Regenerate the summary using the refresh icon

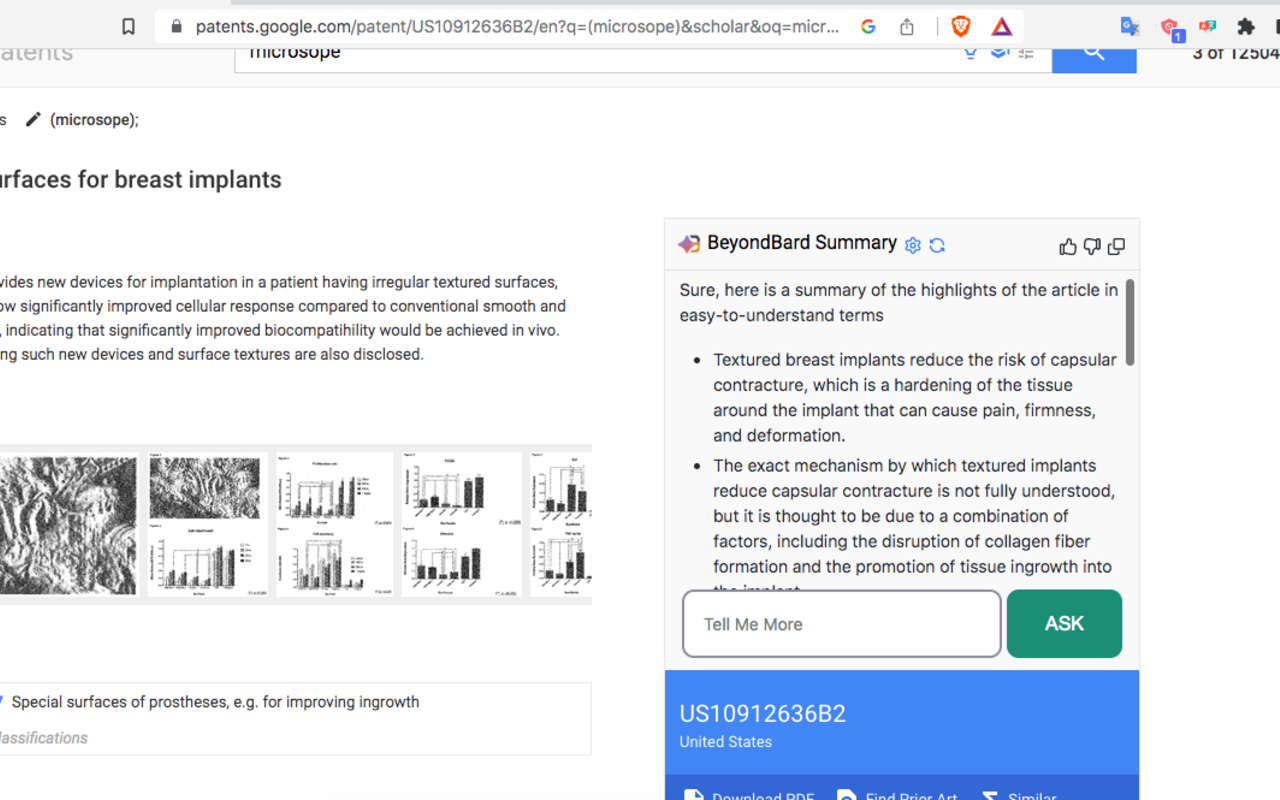tap(937, 245)
